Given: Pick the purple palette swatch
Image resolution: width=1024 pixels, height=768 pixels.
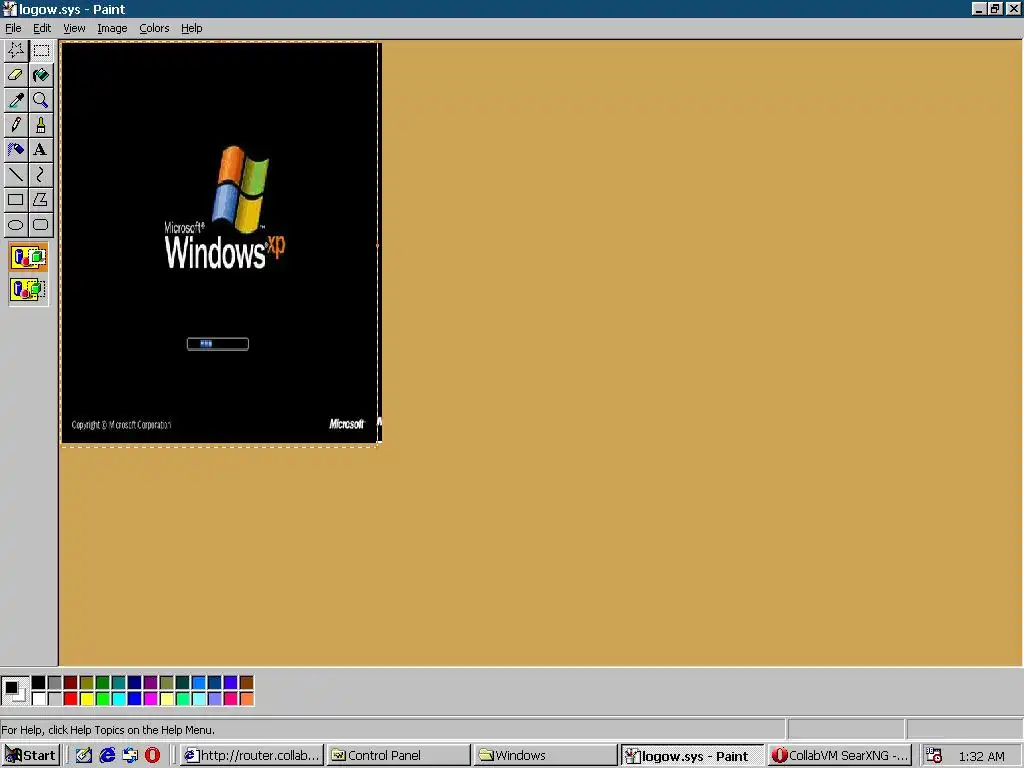Looking at the screenshot, I should pos(151,683).
